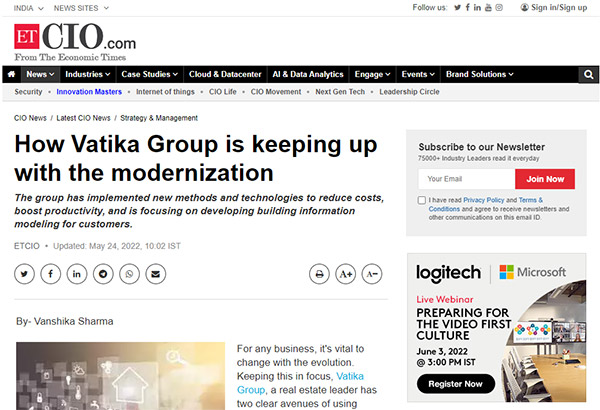Open the Privacy Policy link

[x=484, y=200]
